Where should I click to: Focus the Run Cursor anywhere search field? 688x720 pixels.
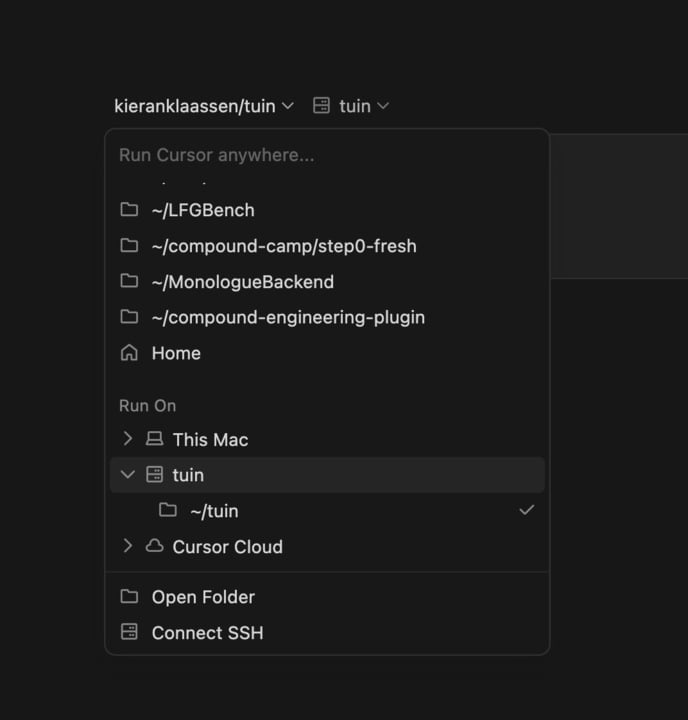tap(327, 155)
